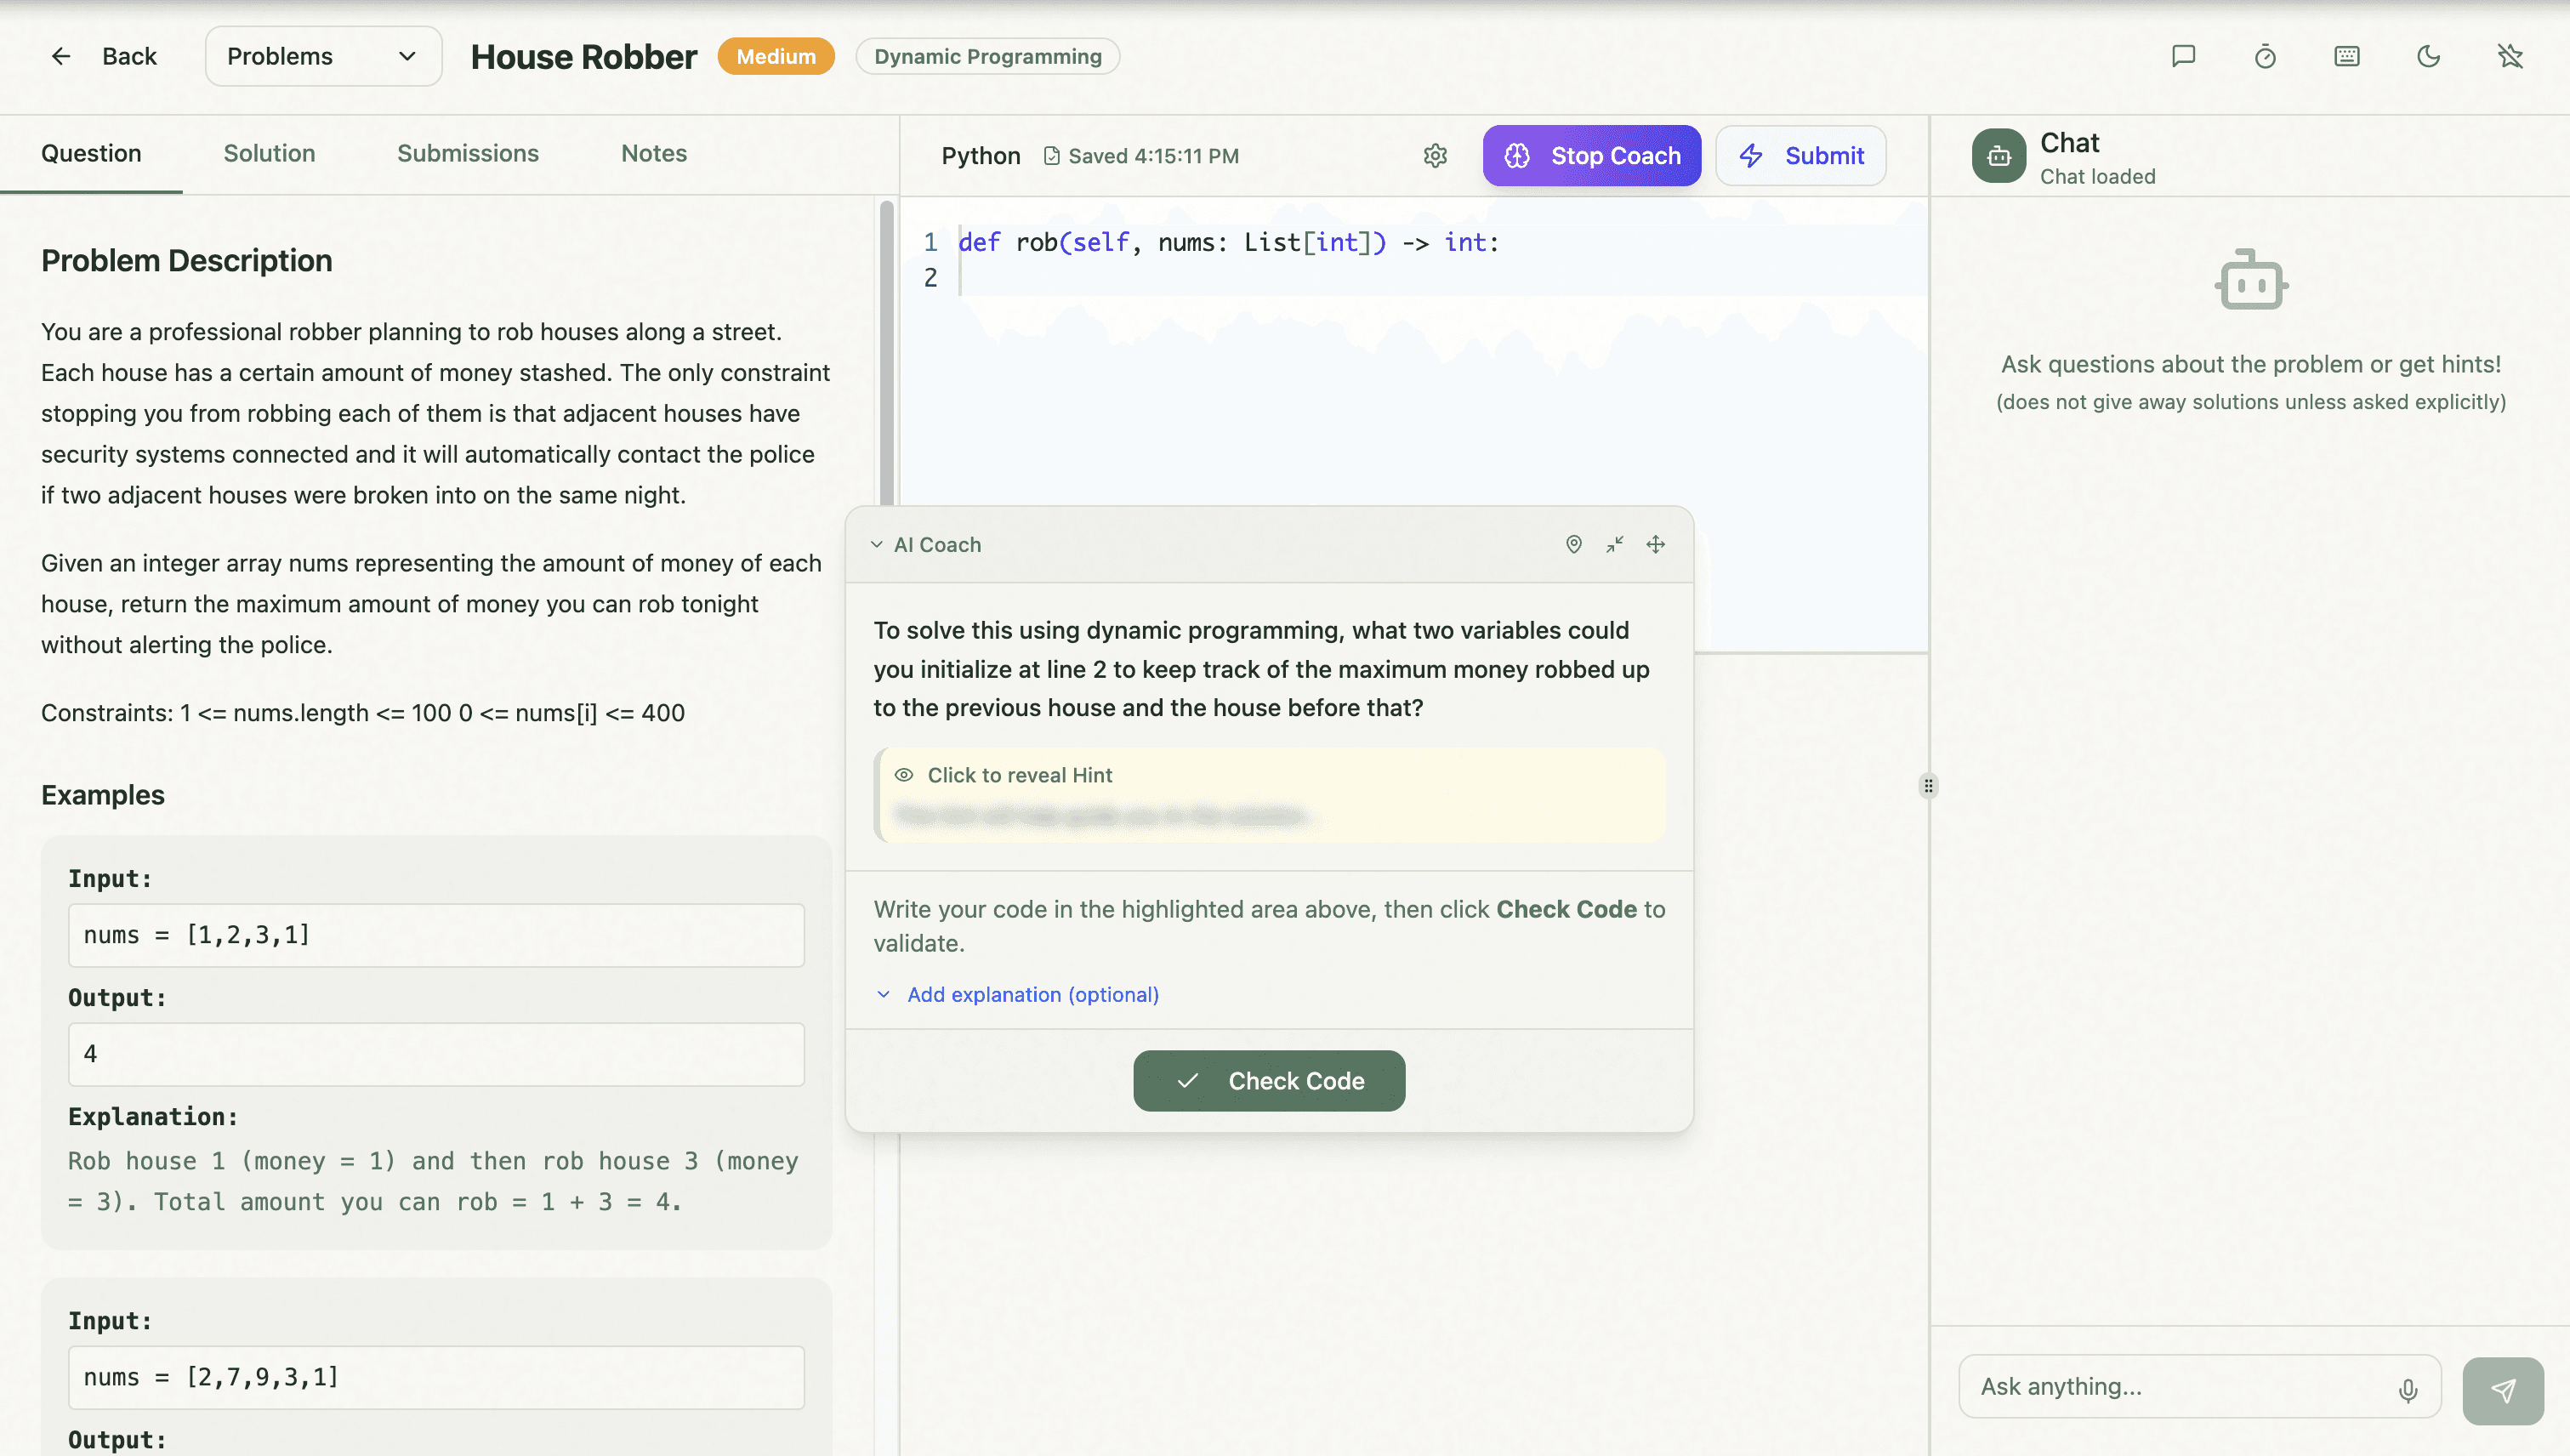Expand Add explanation (optional)
The width and height of the screenshot is (2570, 1456).
point(1032,994)
